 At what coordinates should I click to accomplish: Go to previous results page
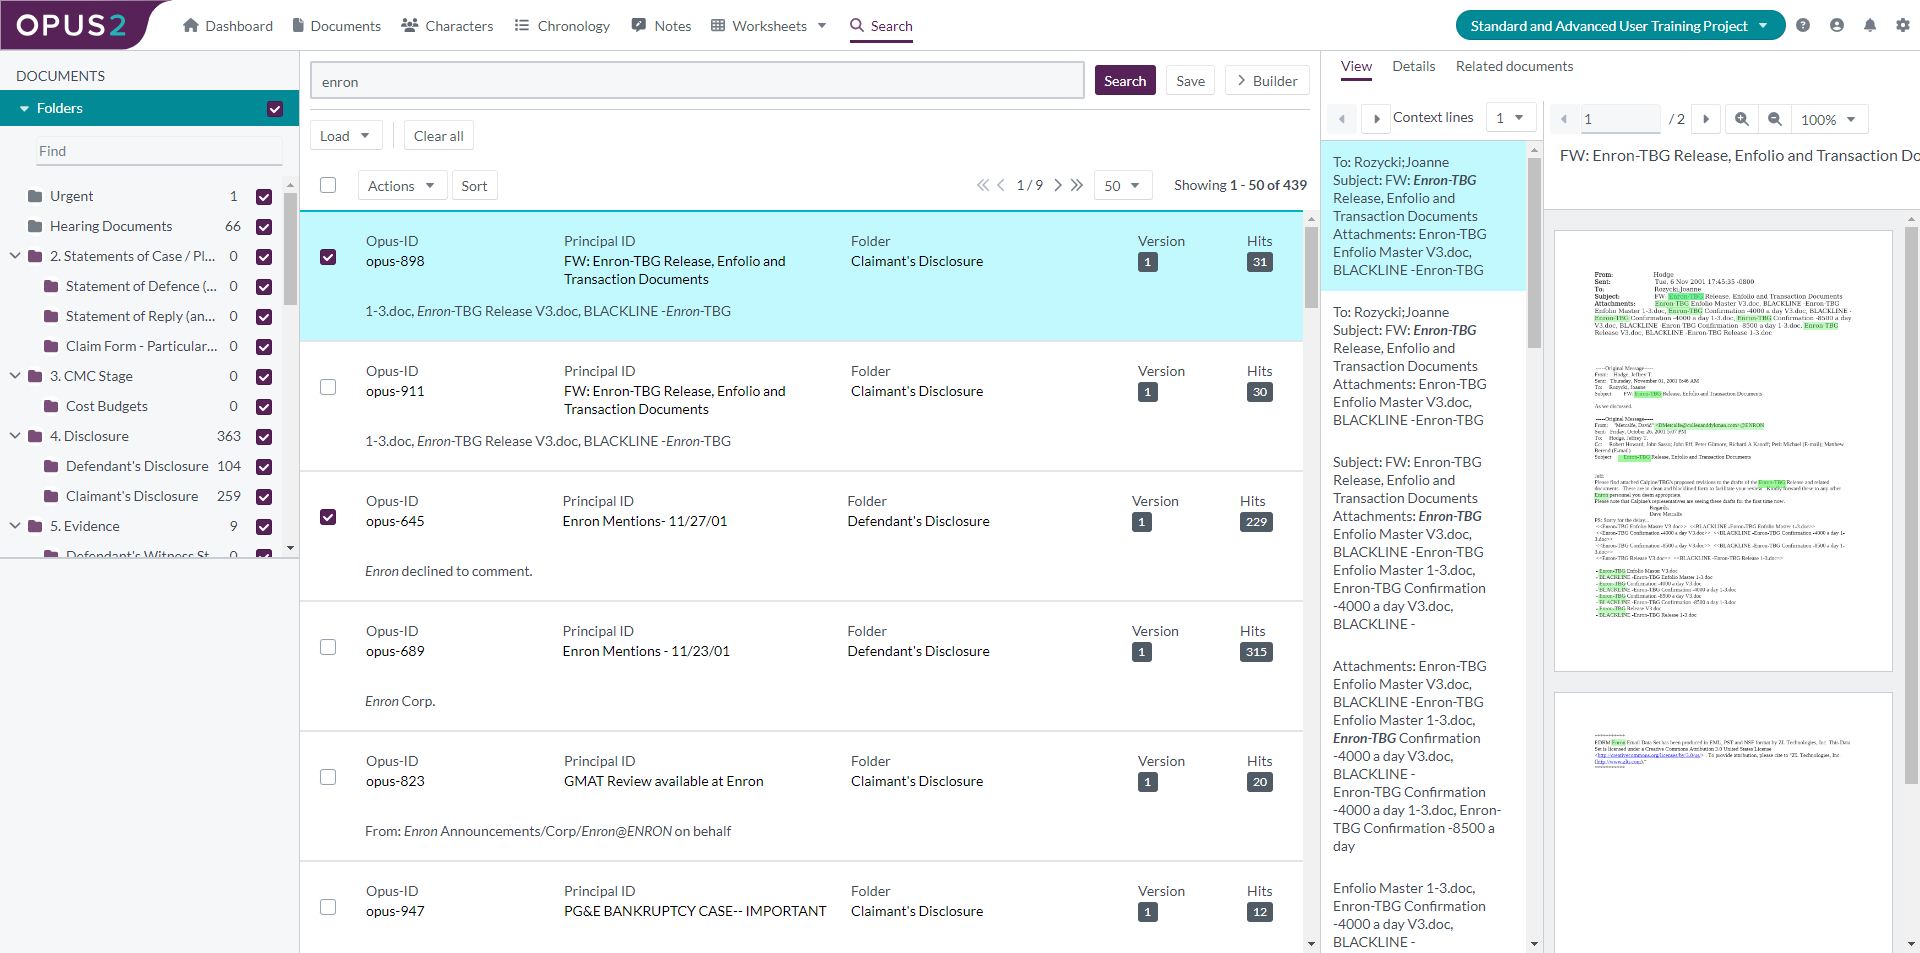1001,185
